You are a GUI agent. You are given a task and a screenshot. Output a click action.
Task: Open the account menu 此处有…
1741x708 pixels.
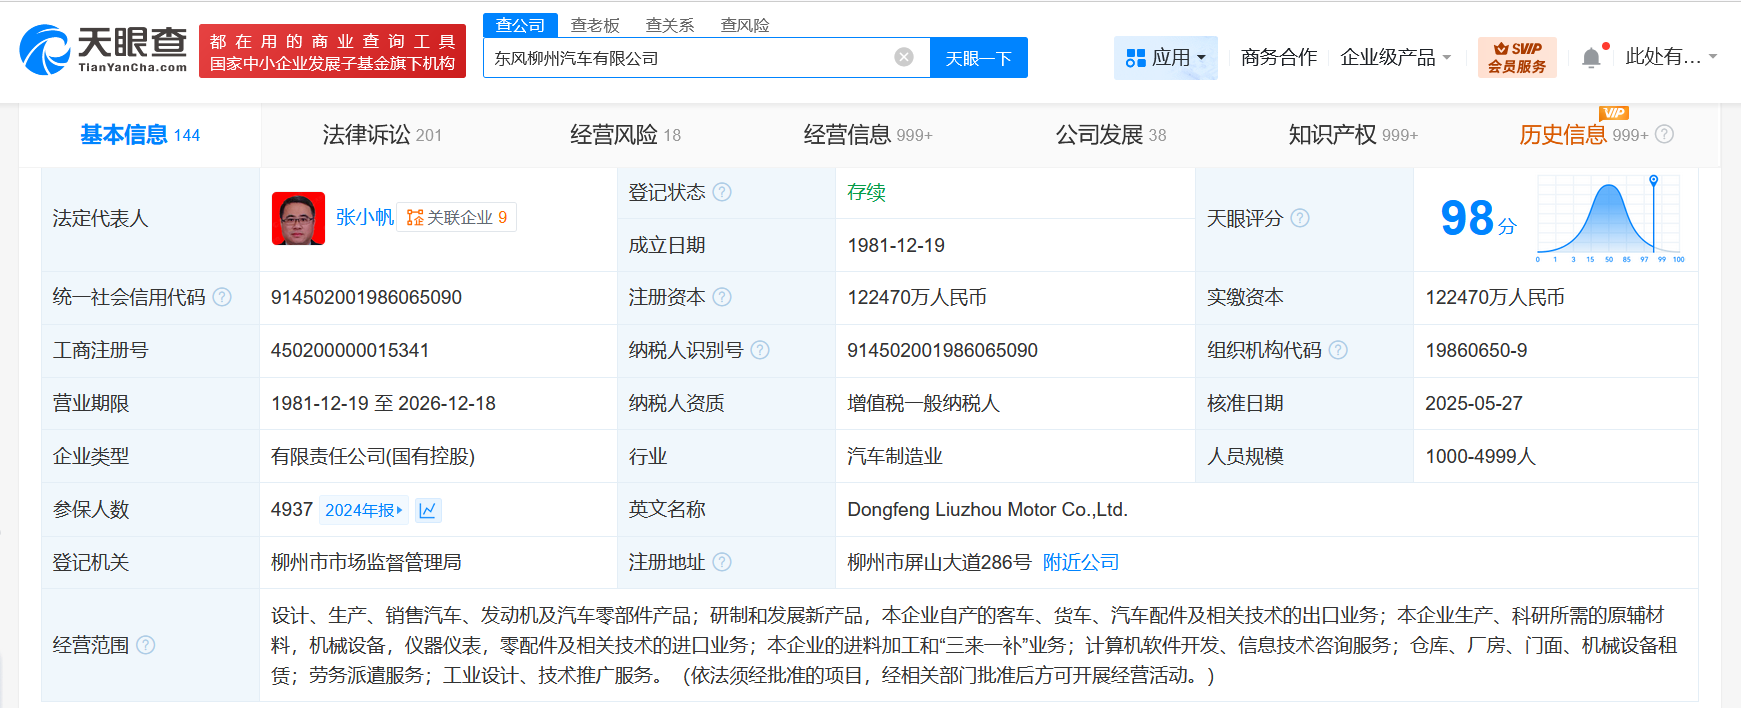coord(1671,57)
